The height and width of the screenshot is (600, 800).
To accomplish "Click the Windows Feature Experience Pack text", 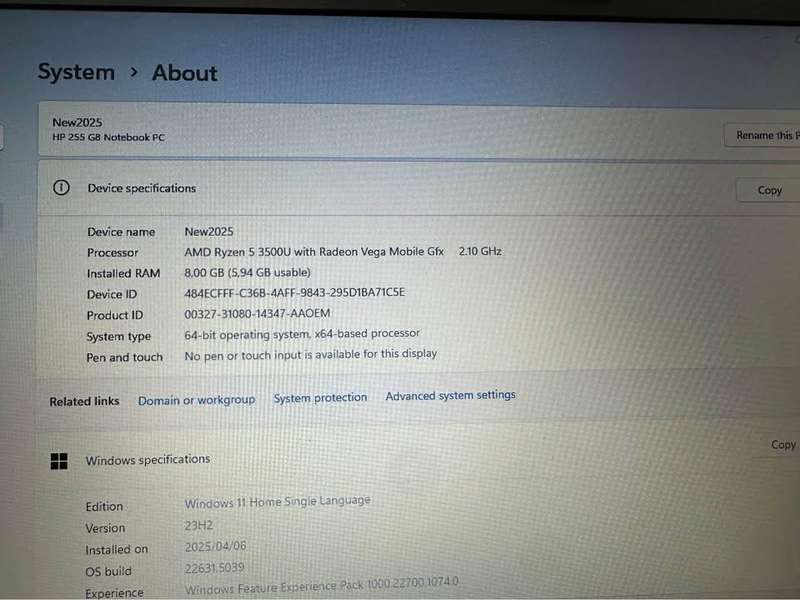I will (x=321, y=586).
